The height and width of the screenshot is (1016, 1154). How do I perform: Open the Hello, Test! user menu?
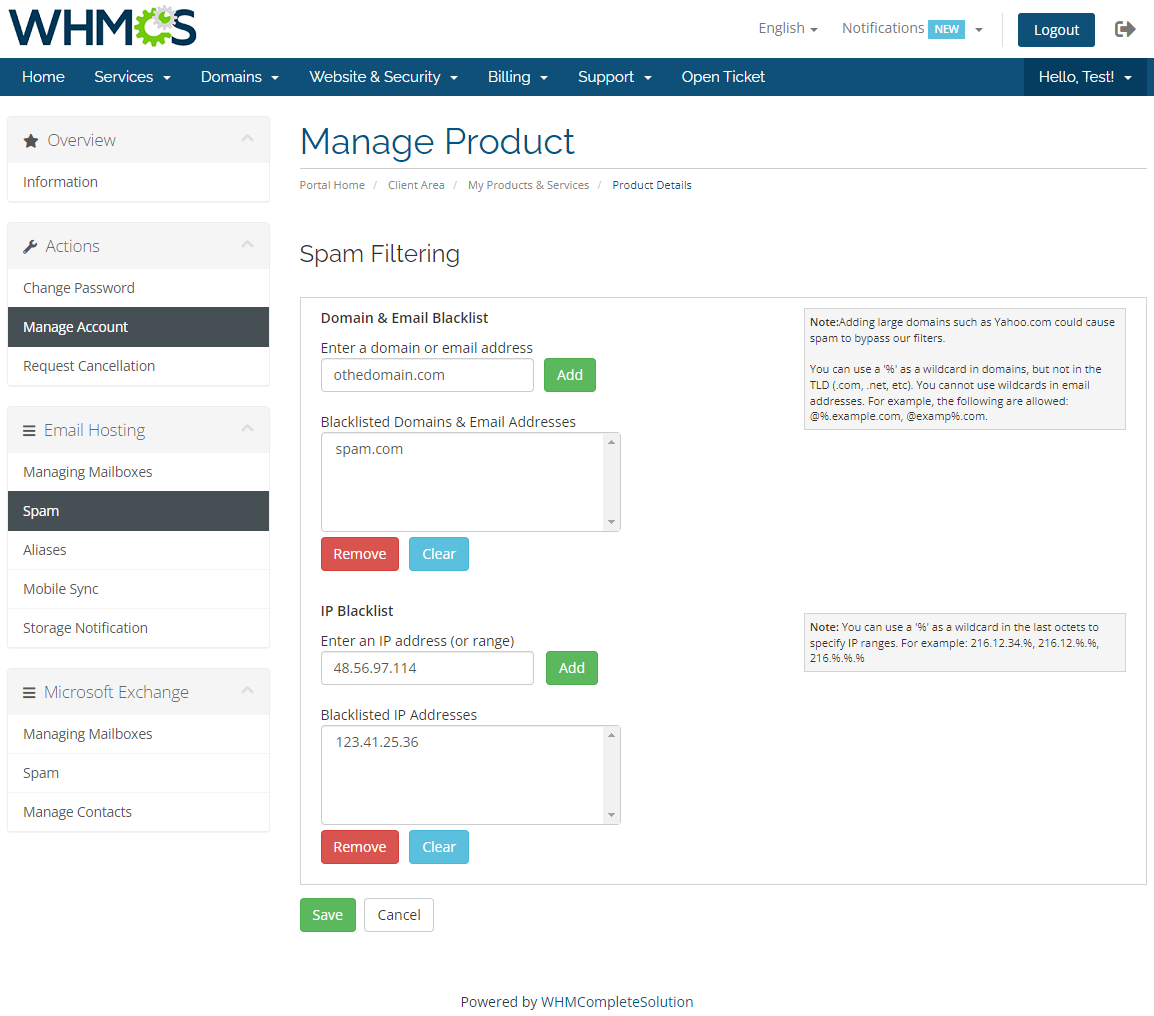1085,77
